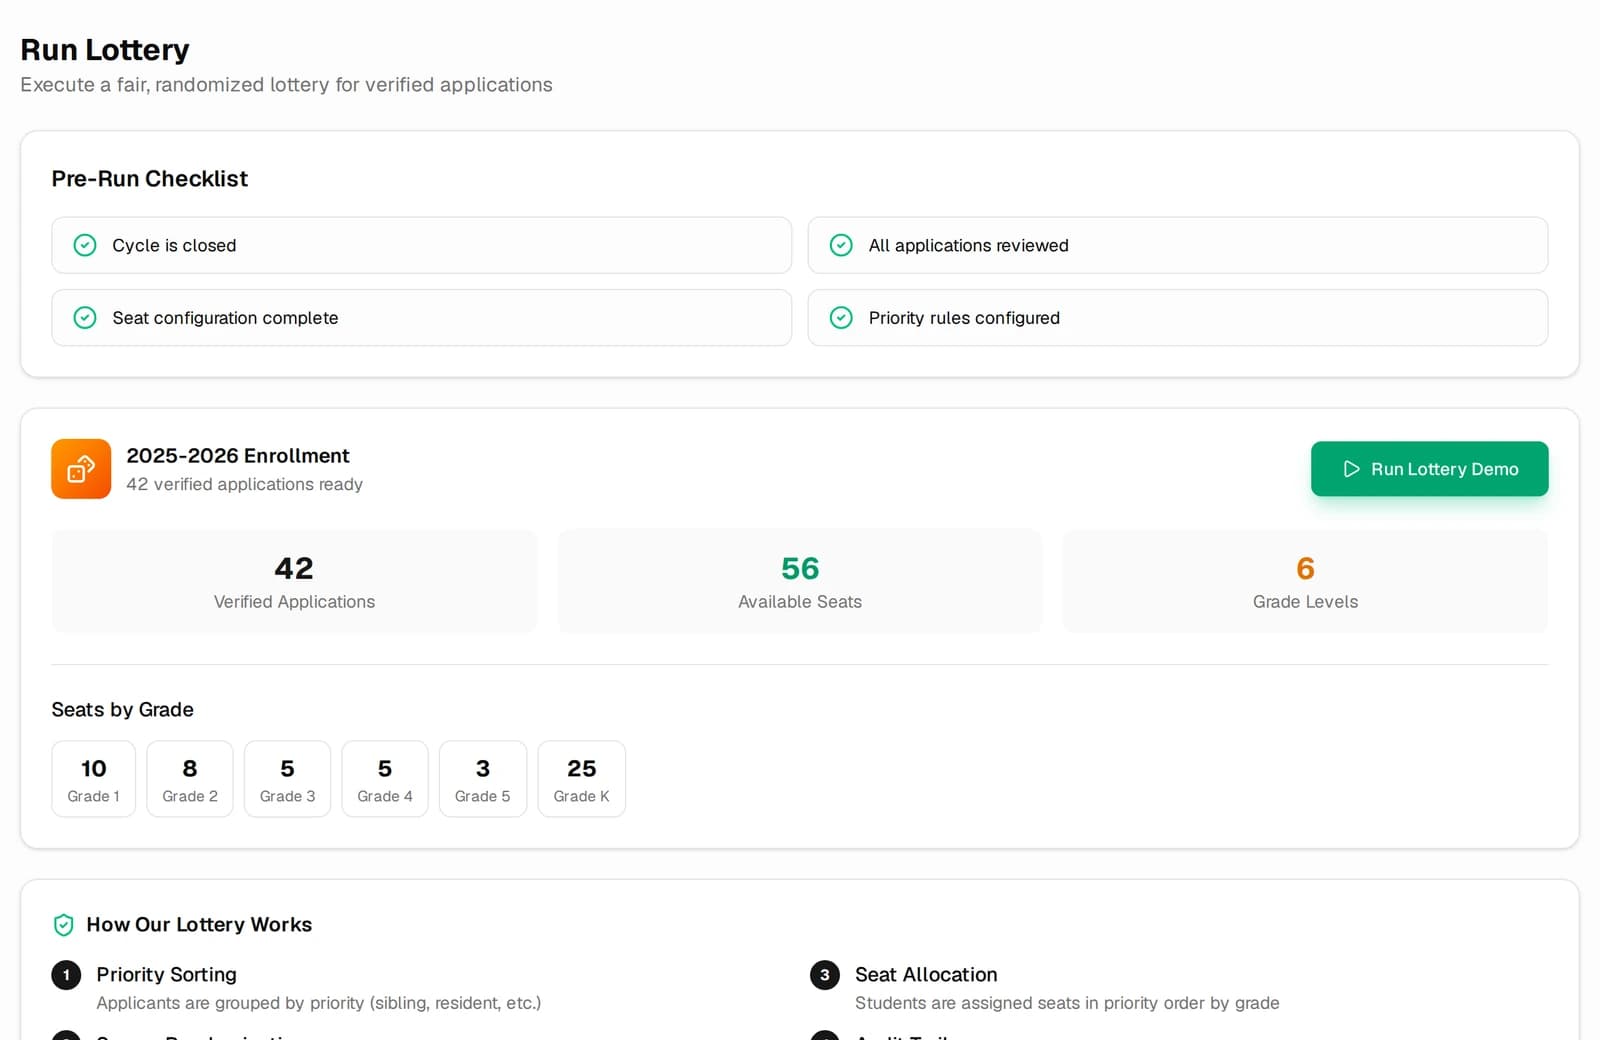Select the Grade 1 seats card
The width and height of the screenshot is (1600, 1040).
coord(94,779)
